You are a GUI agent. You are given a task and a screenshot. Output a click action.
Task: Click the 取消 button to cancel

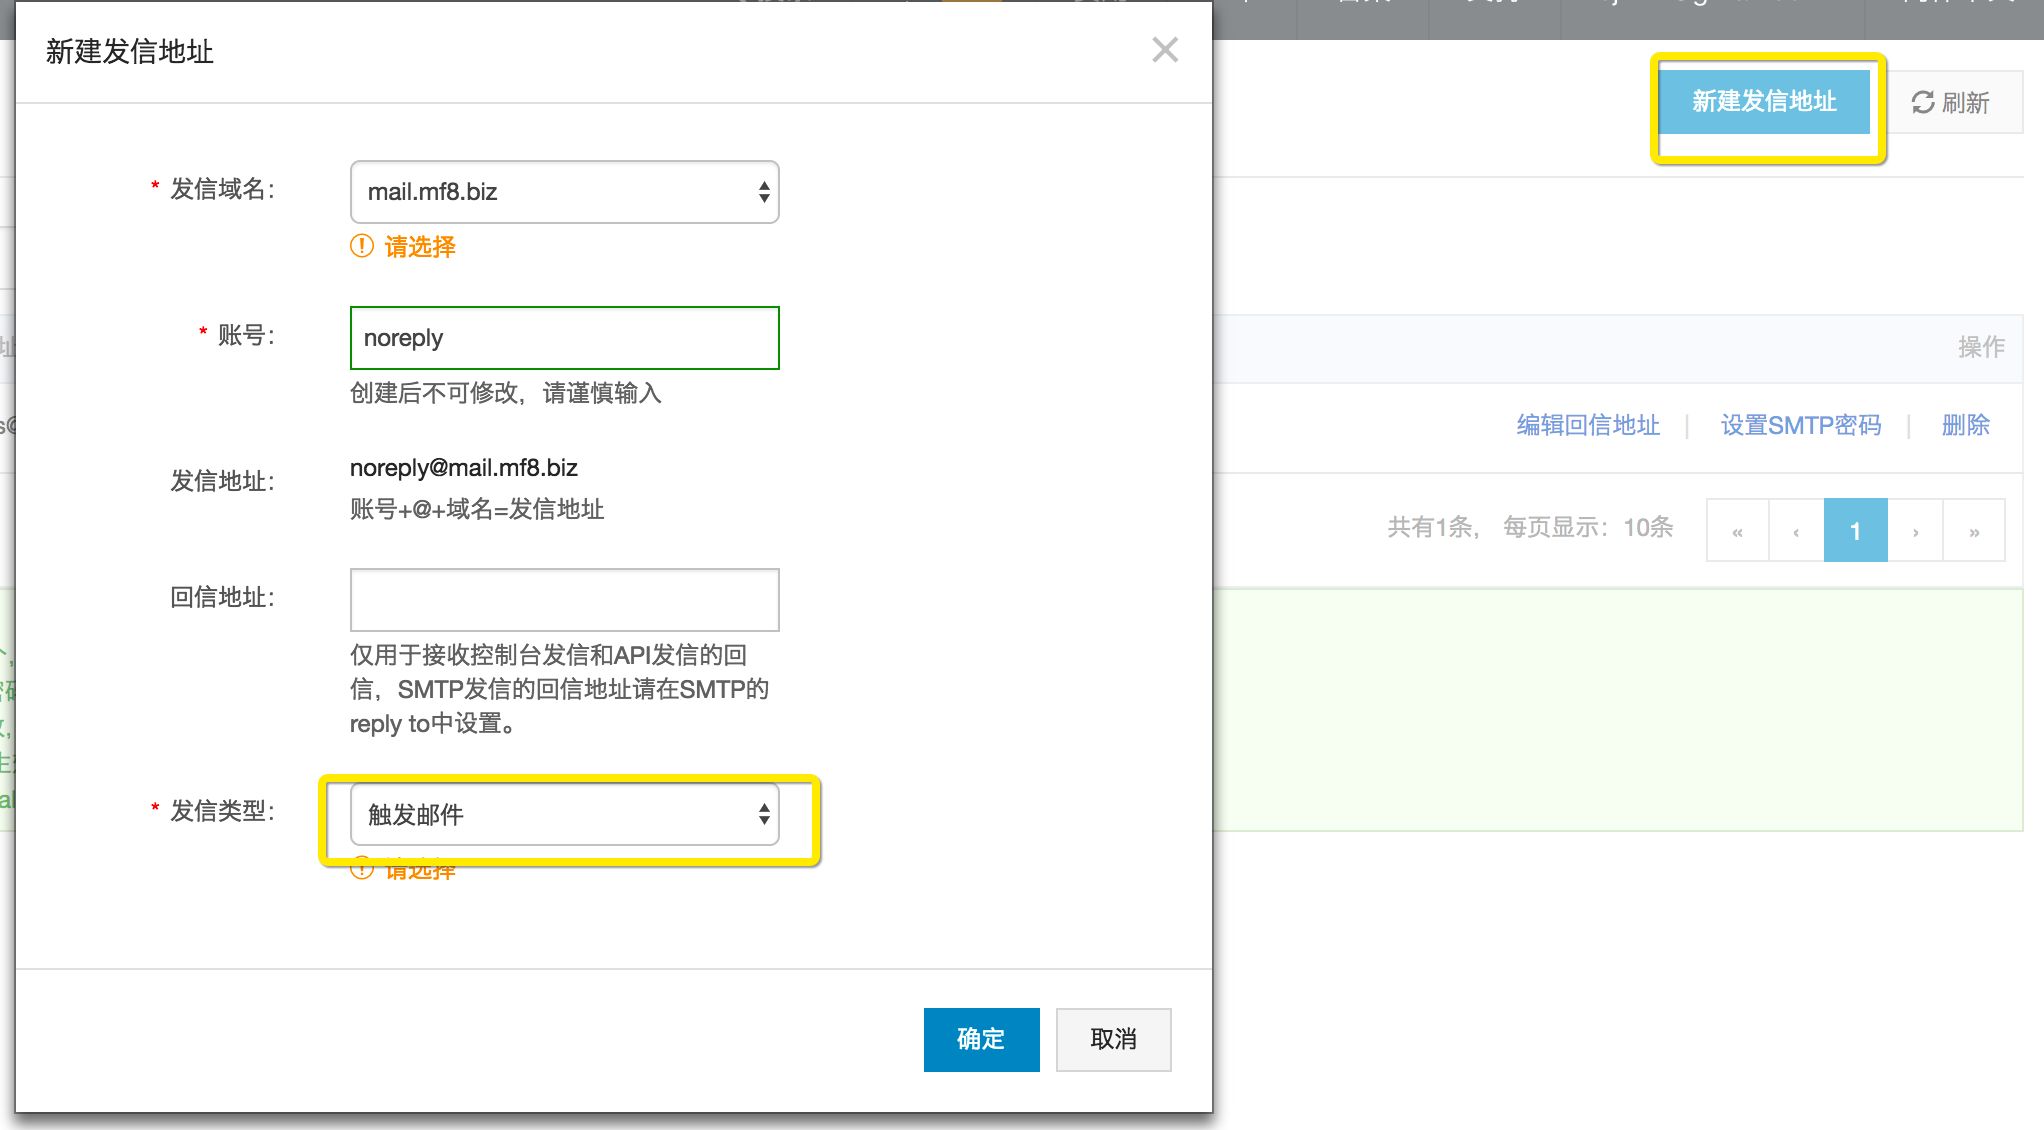click(x=1113, y=1039)
